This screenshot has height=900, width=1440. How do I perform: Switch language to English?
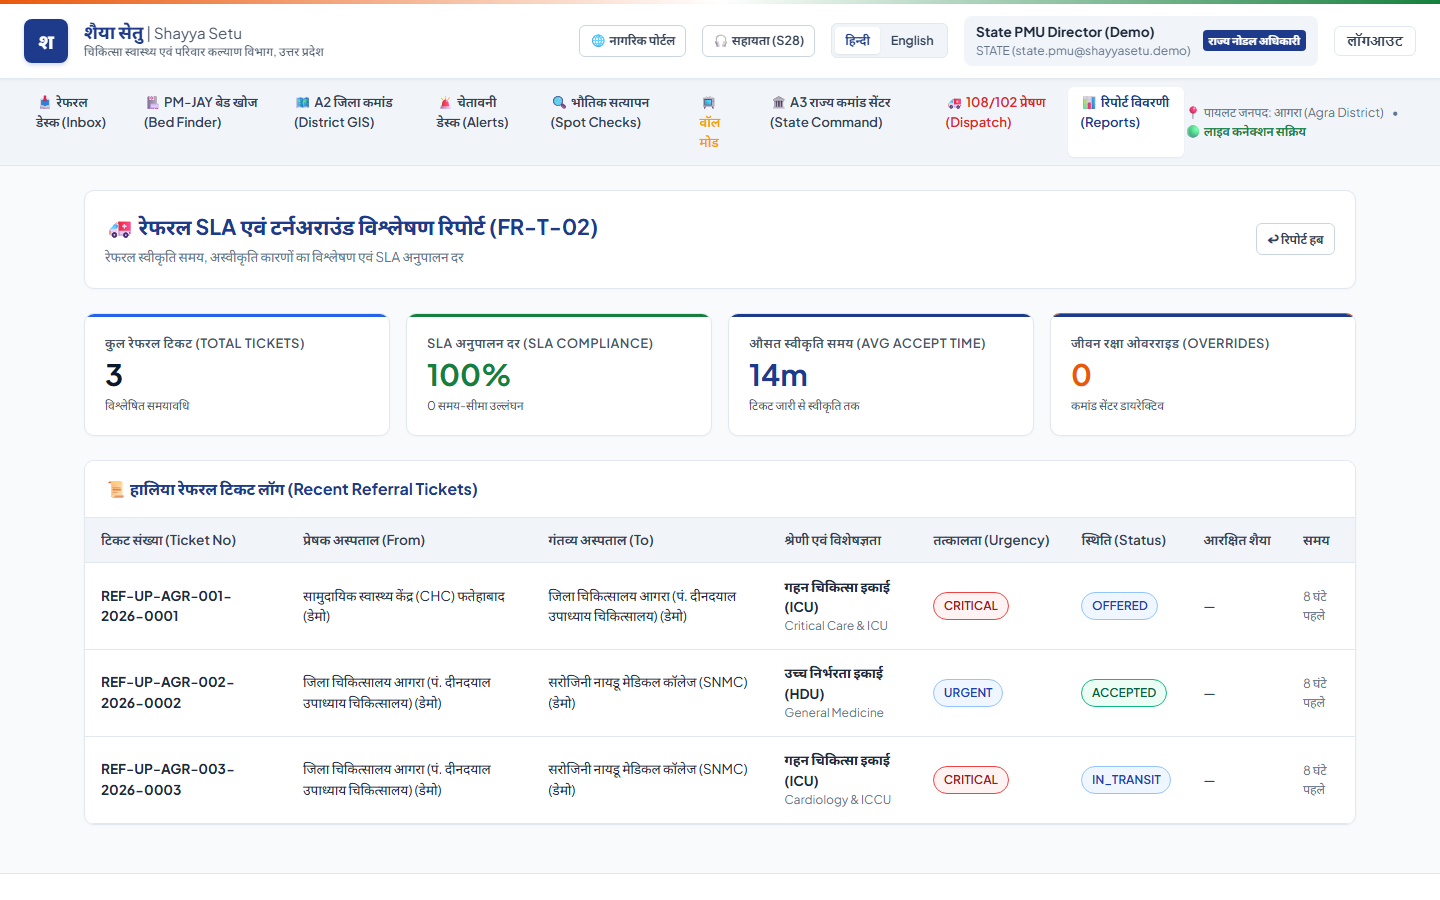point(912,41)
